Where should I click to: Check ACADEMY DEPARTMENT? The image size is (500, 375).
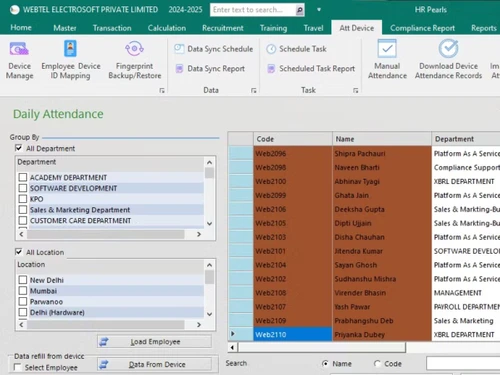[x=23, y=177]
